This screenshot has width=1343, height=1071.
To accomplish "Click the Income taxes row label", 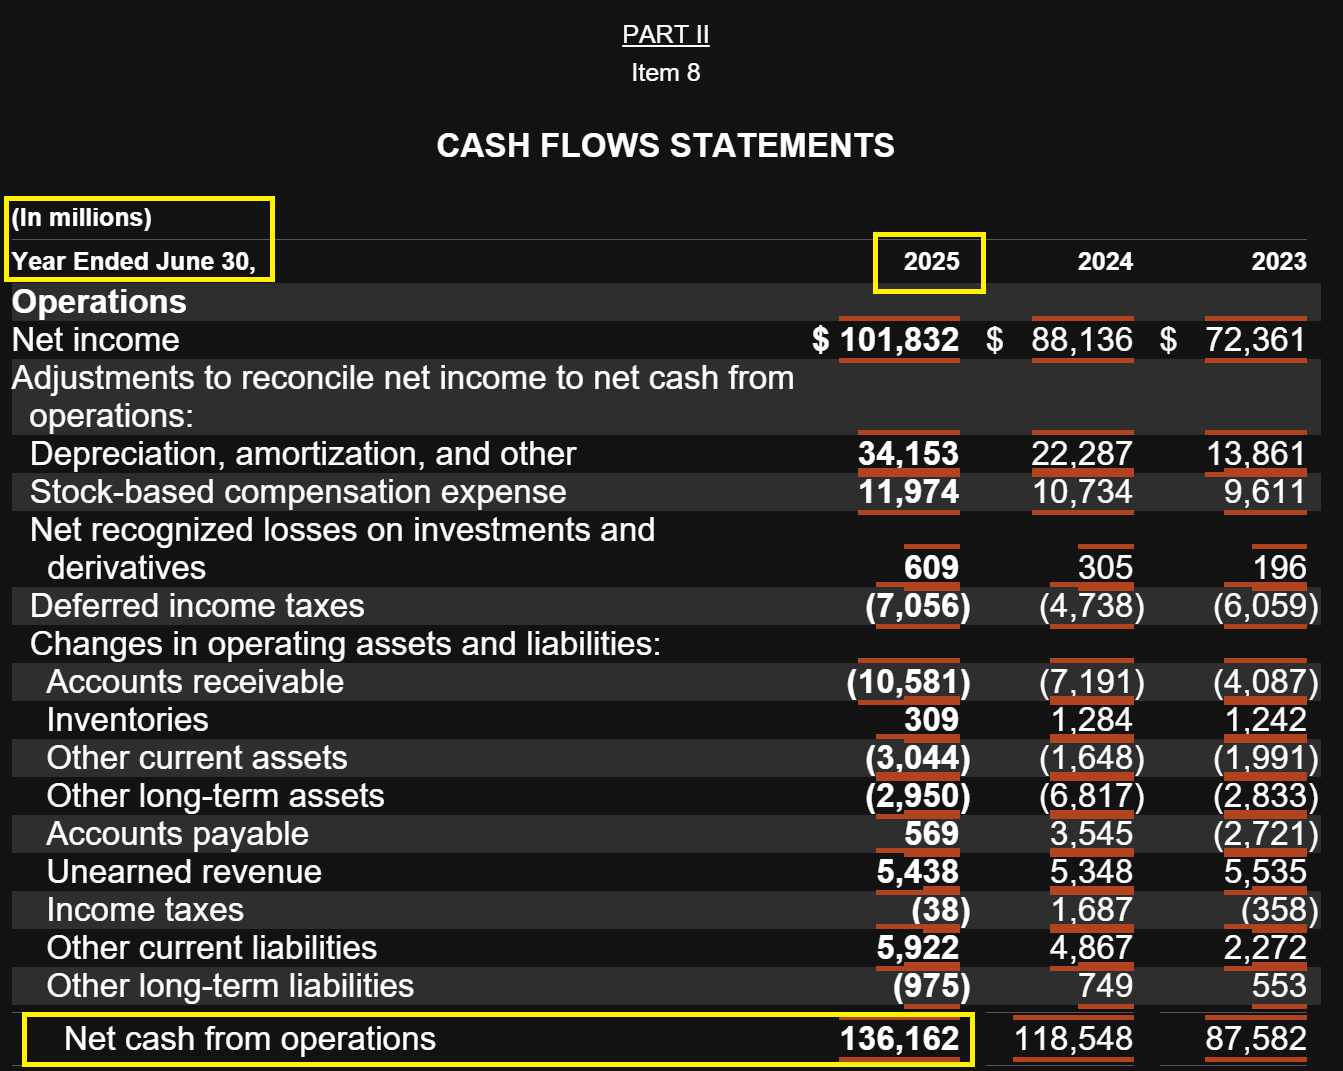I will [145, 910].
